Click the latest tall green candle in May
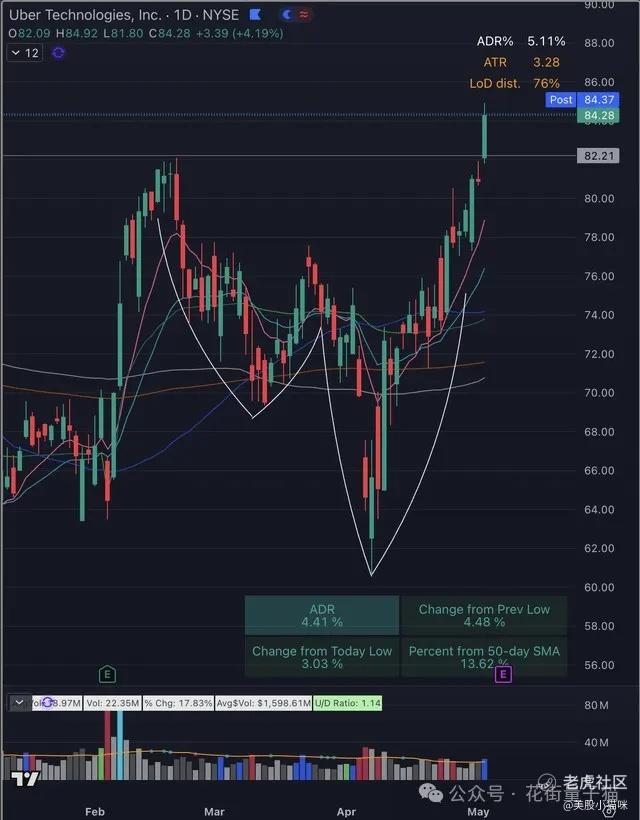The height and width of the screenshot is (820, 640). [x=485, y=136]
